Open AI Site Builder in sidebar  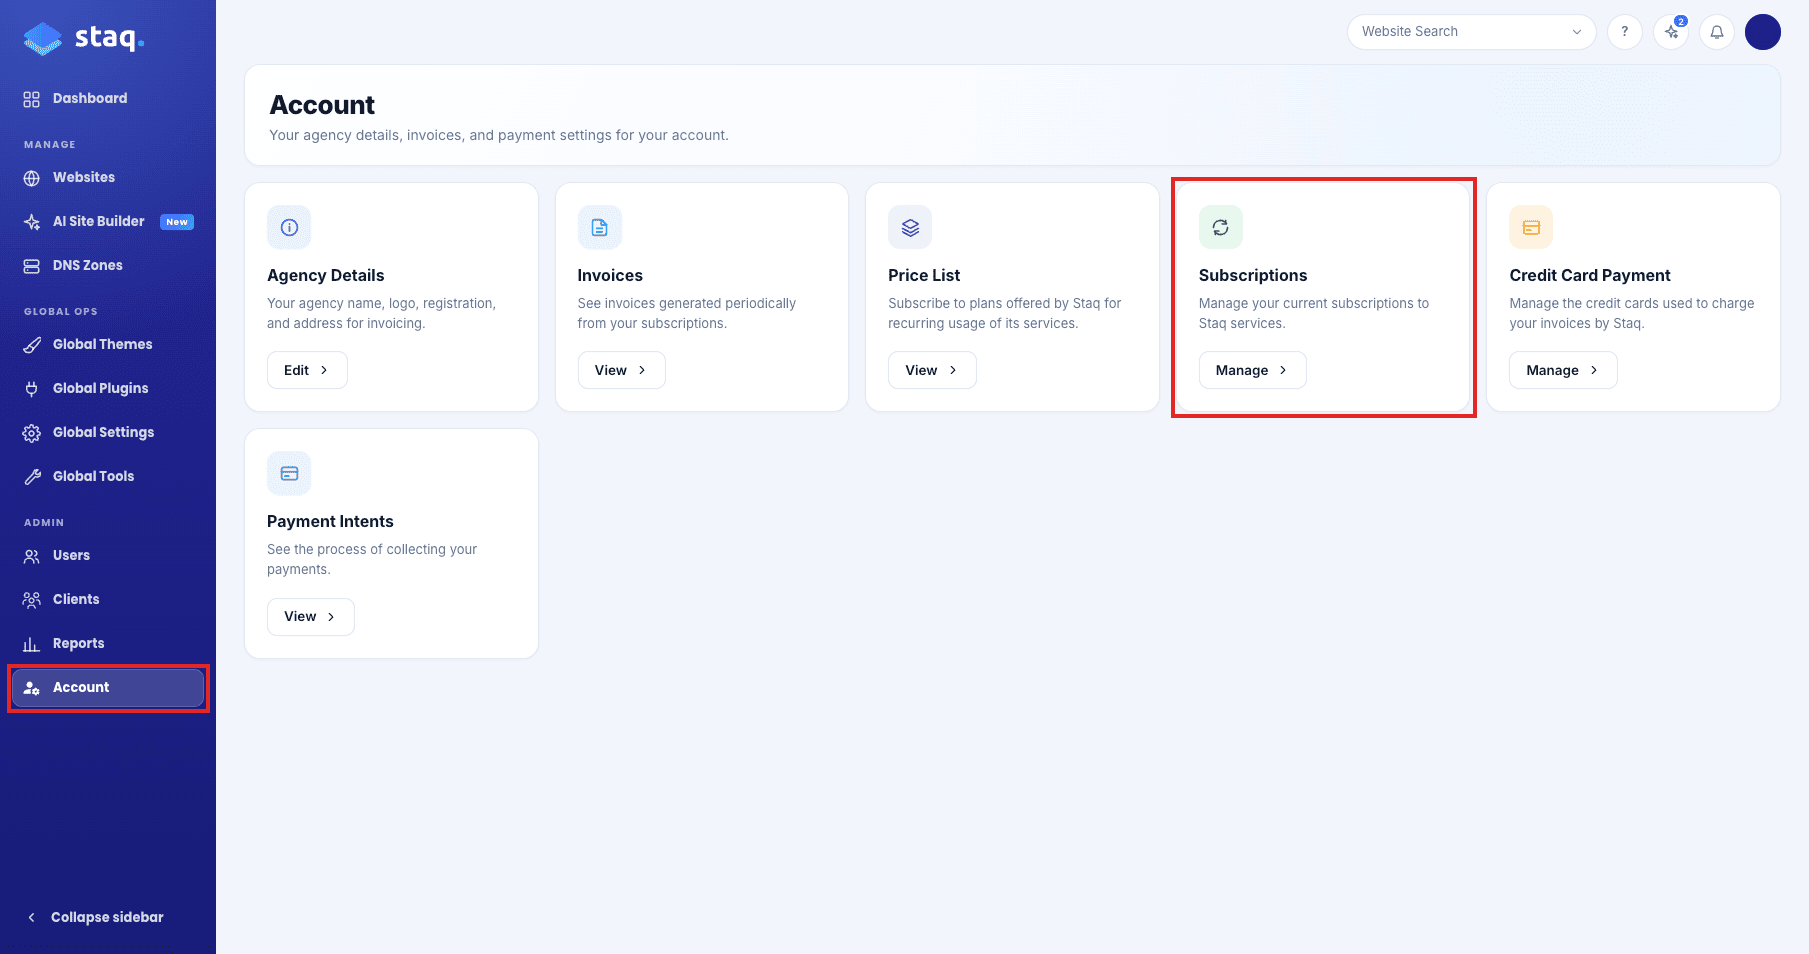108,221
